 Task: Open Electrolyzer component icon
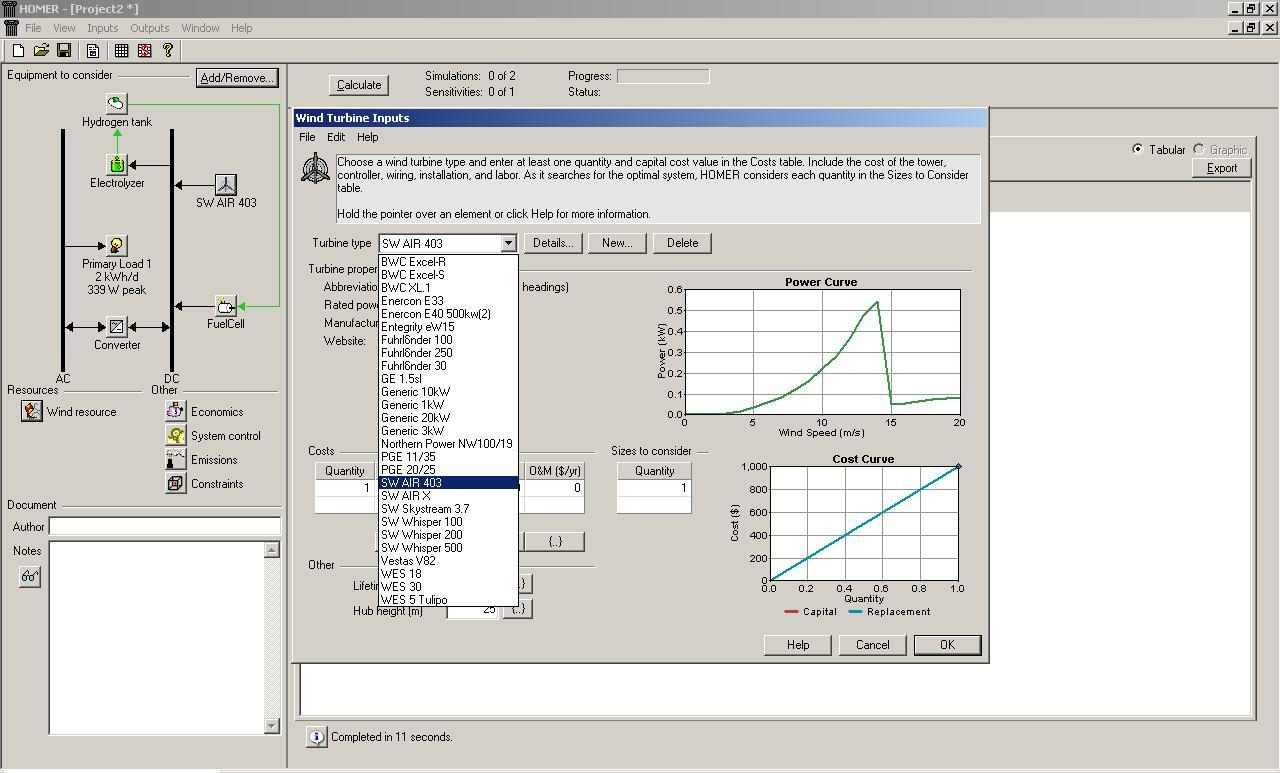point(117,165)
